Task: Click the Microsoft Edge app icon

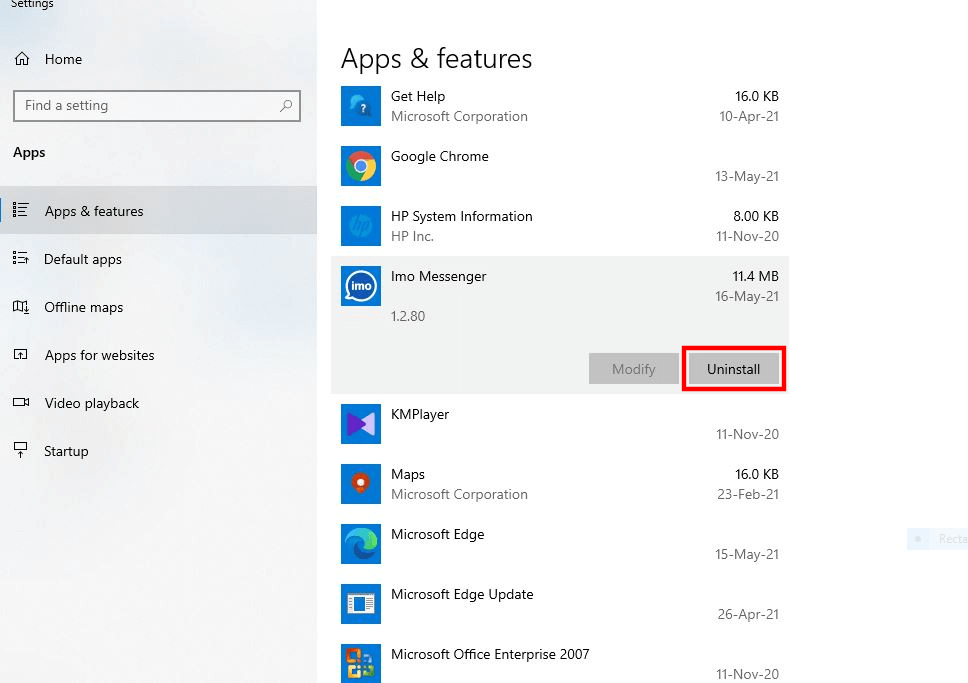Action: (x=361, y=544)
